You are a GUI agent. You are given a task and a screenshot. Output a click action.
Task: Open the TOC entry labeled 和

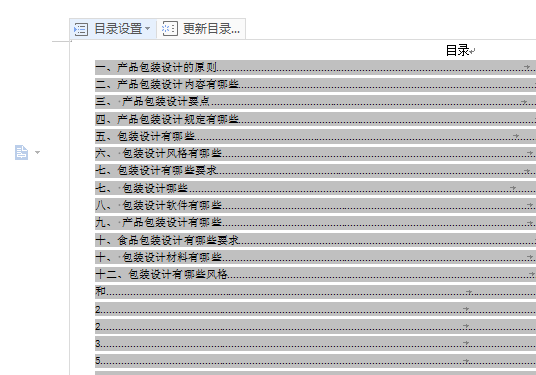tap(316, 292)
